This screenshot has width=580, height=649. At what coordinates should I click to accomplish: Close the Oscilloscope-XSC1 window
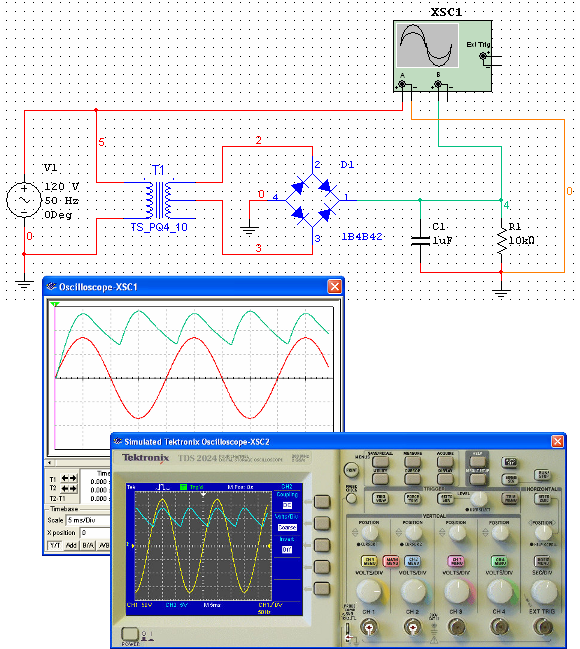coord(335,286)
